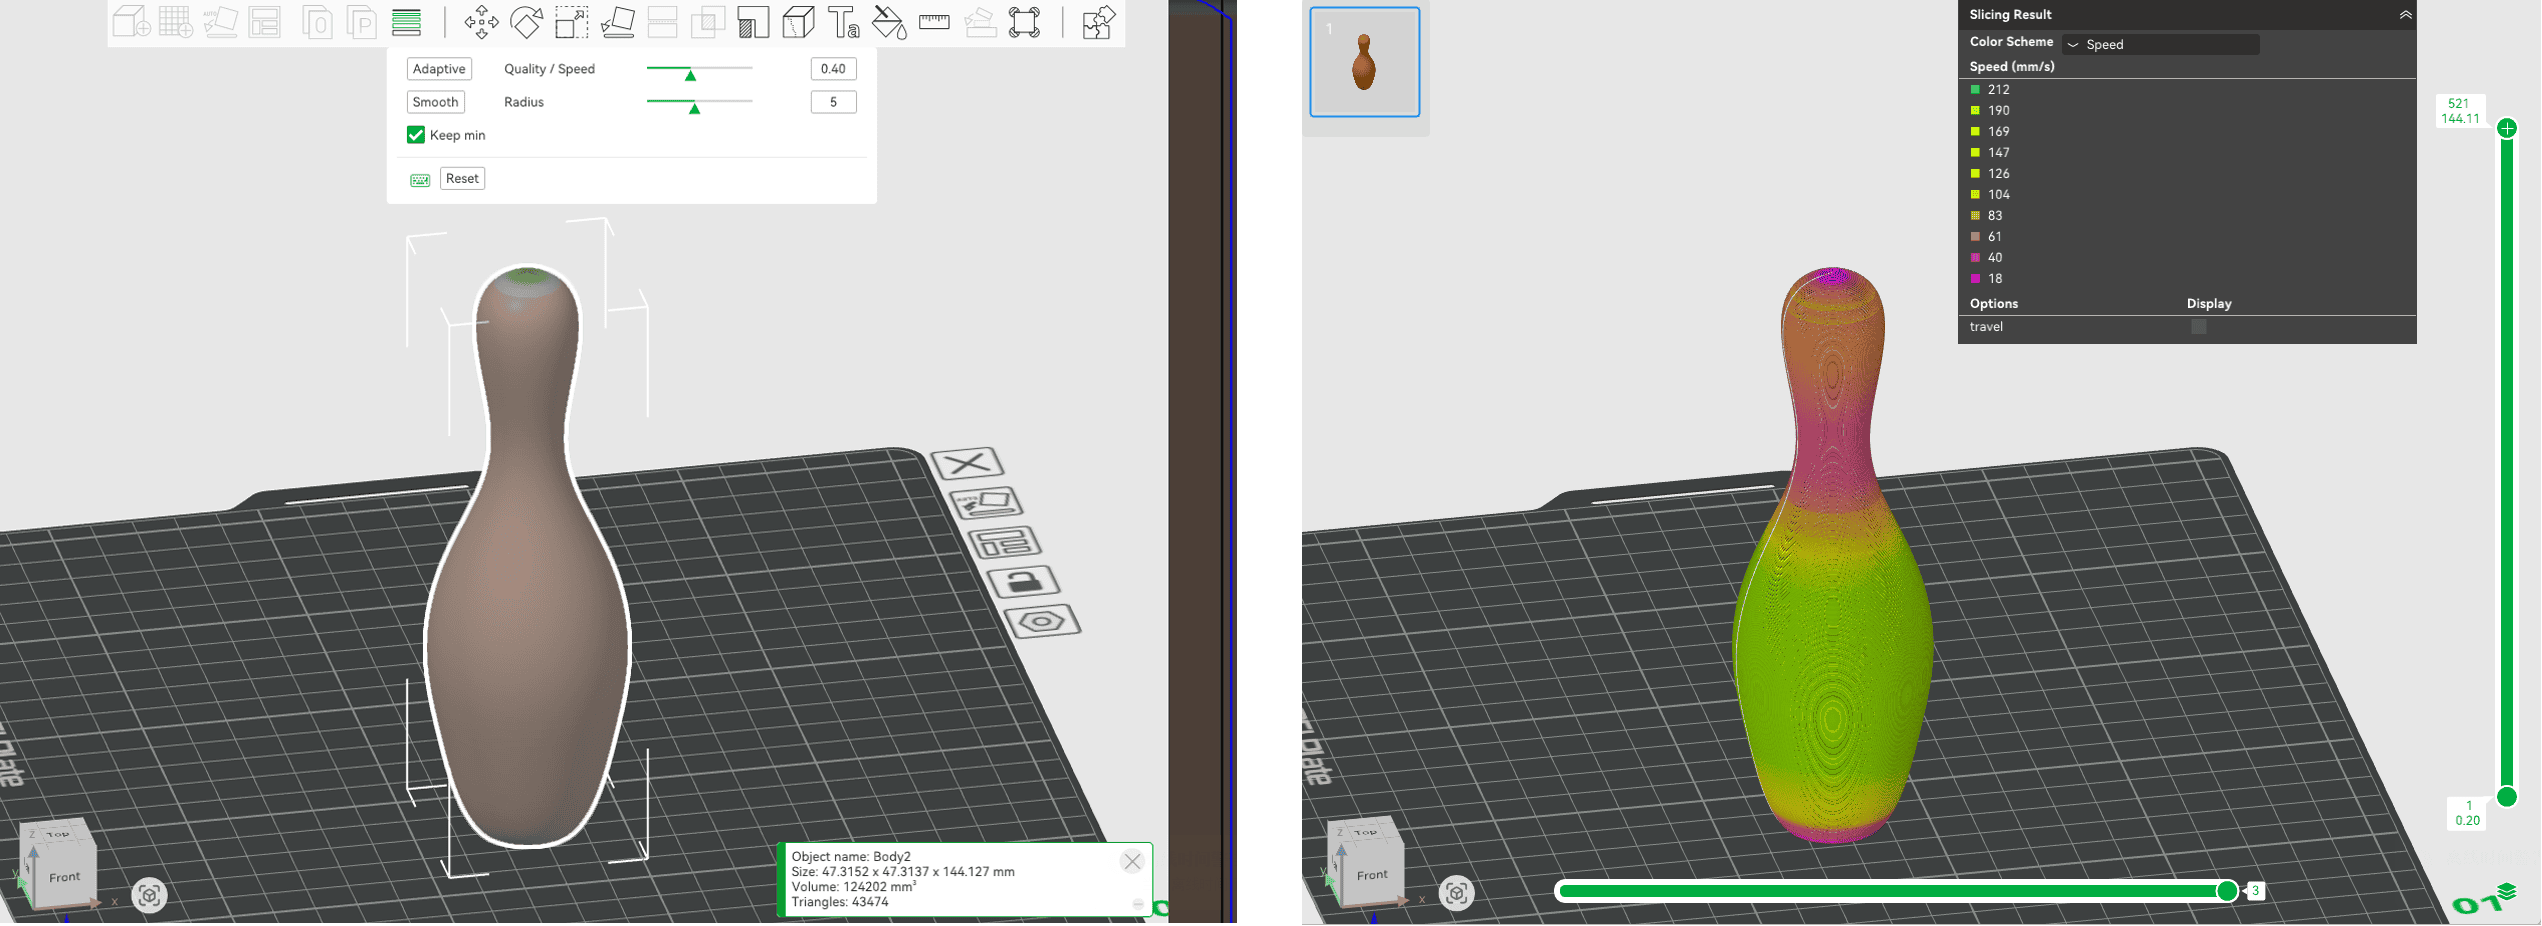Image resolution: width=2542 pixels, height=926 pixels.
Task: Enable travel display checkbox
Action: click(x=2198, y=327)
